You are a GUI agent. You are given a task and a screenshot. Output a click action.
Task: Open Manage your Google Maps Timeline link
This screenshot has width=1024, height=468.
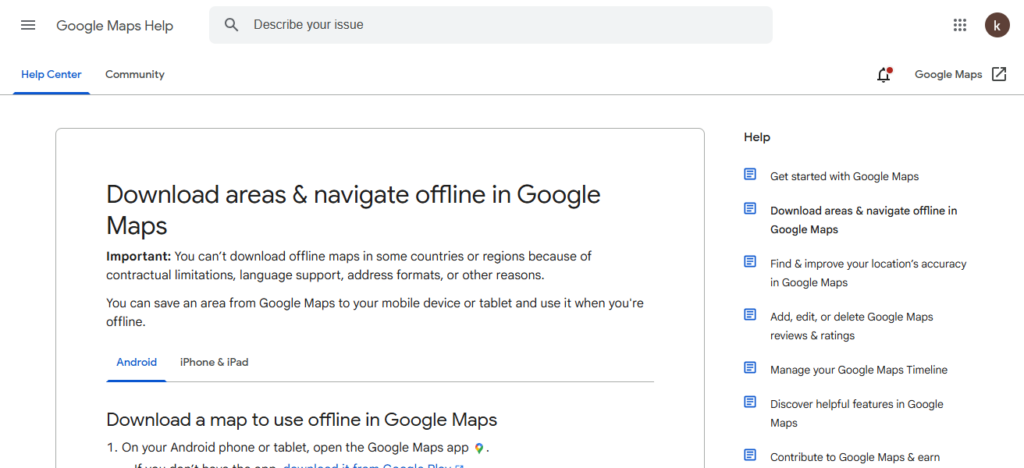858,370
